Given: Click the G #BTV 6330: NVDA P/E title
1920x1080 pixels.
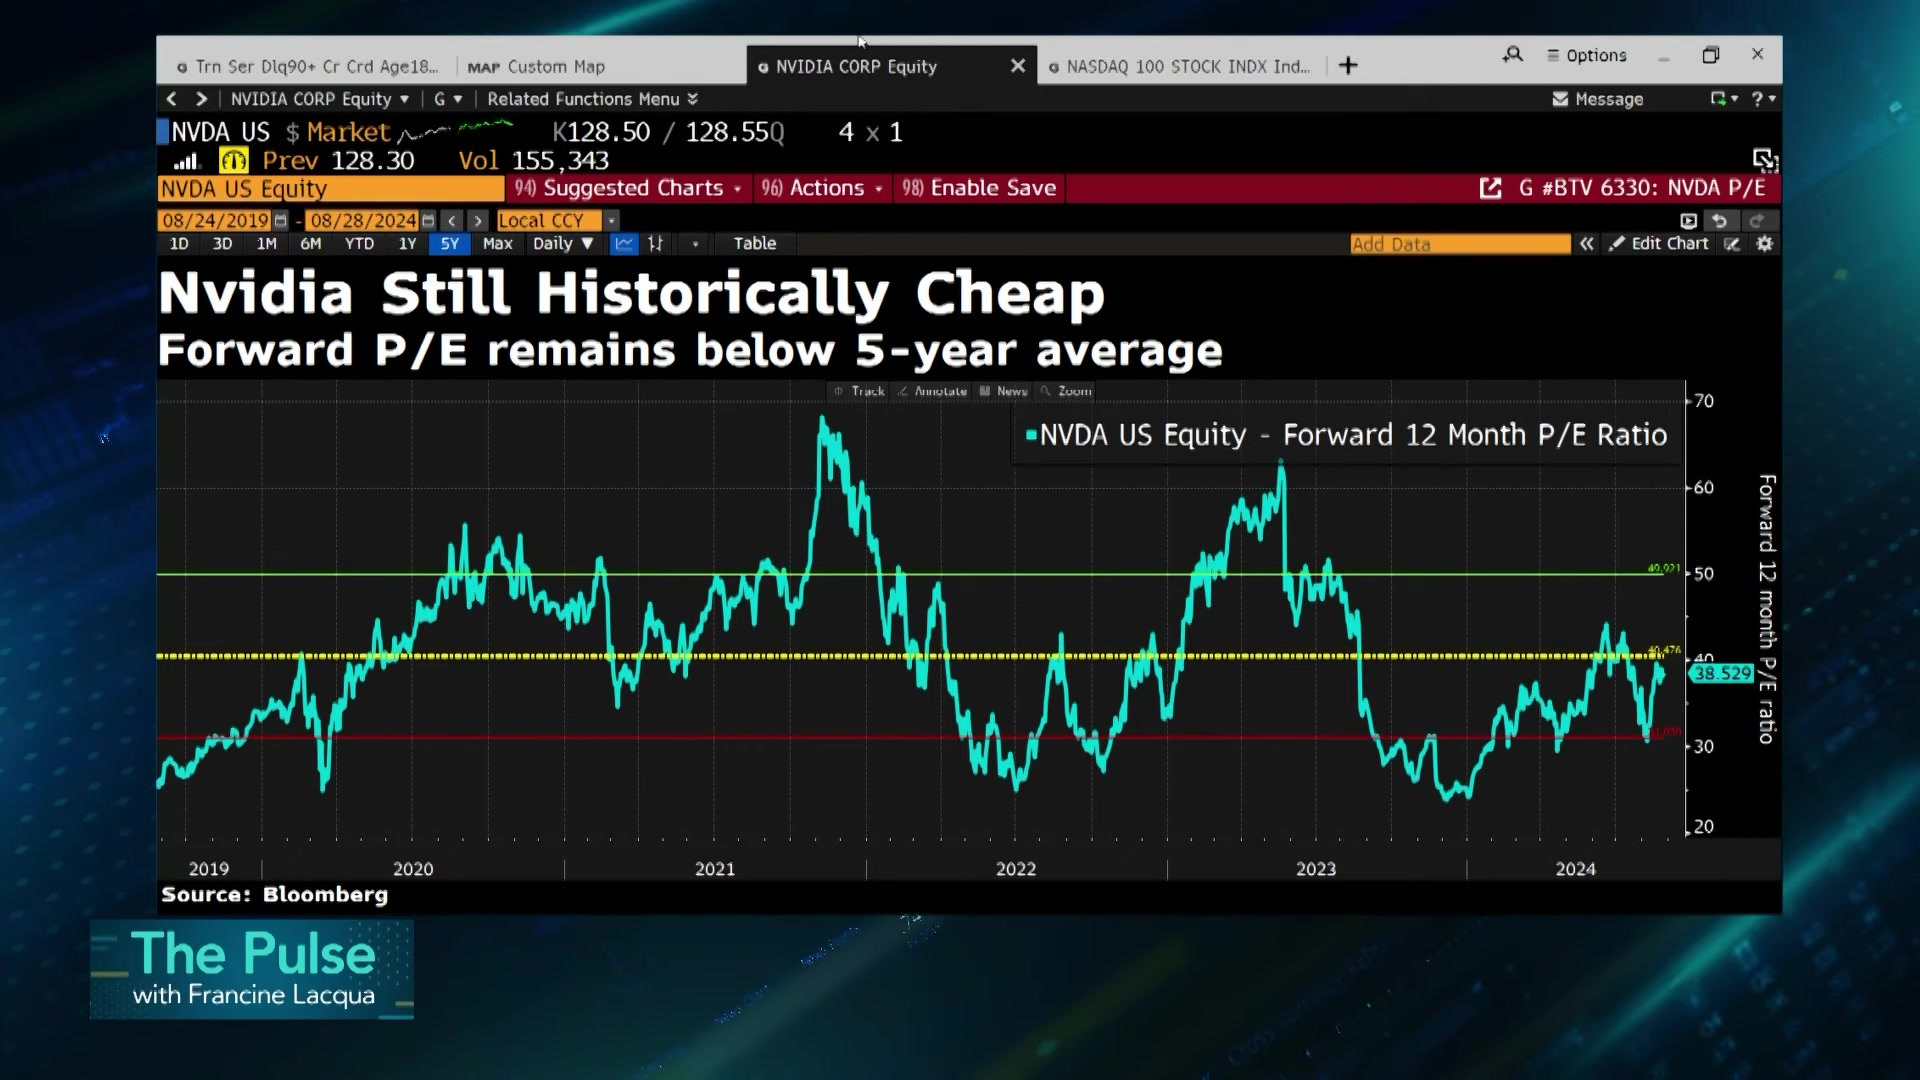Looking at the screenshot, I should (1642, 188).
